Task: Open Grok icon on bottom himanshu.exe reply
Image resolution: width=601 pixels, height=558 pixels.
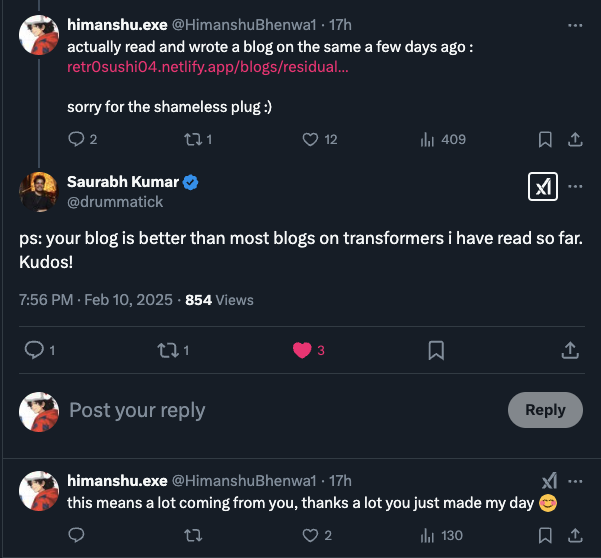Action: (549, 481)
